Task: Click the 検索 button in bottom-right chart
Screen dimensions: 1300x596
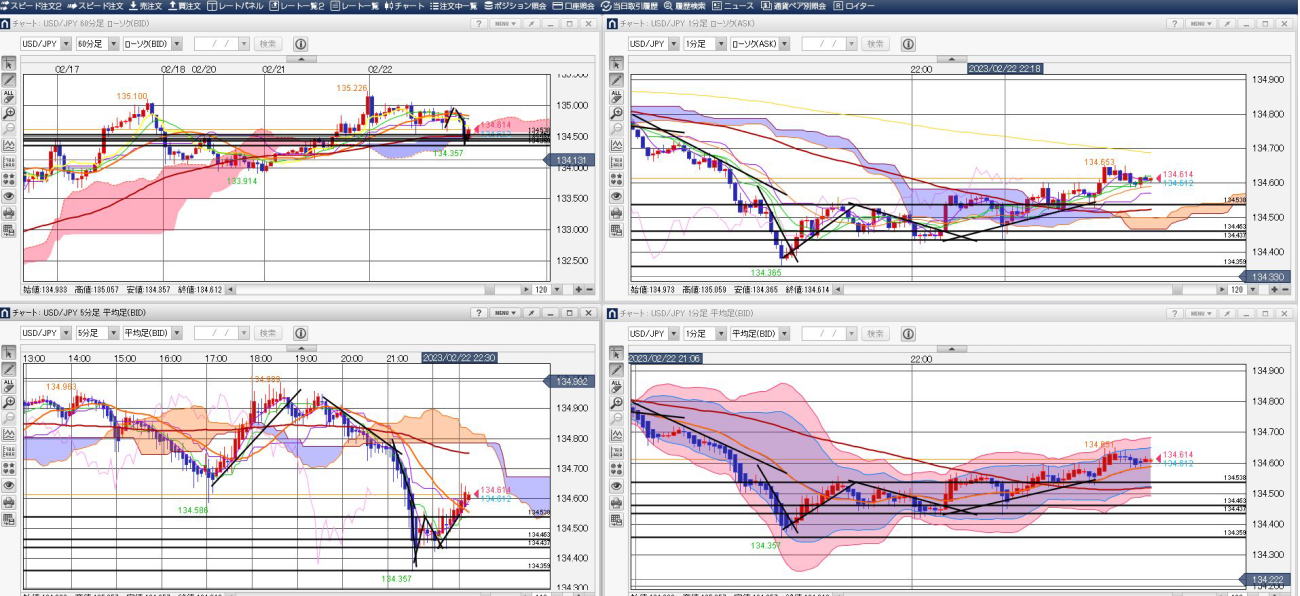Action: point(875,333)
